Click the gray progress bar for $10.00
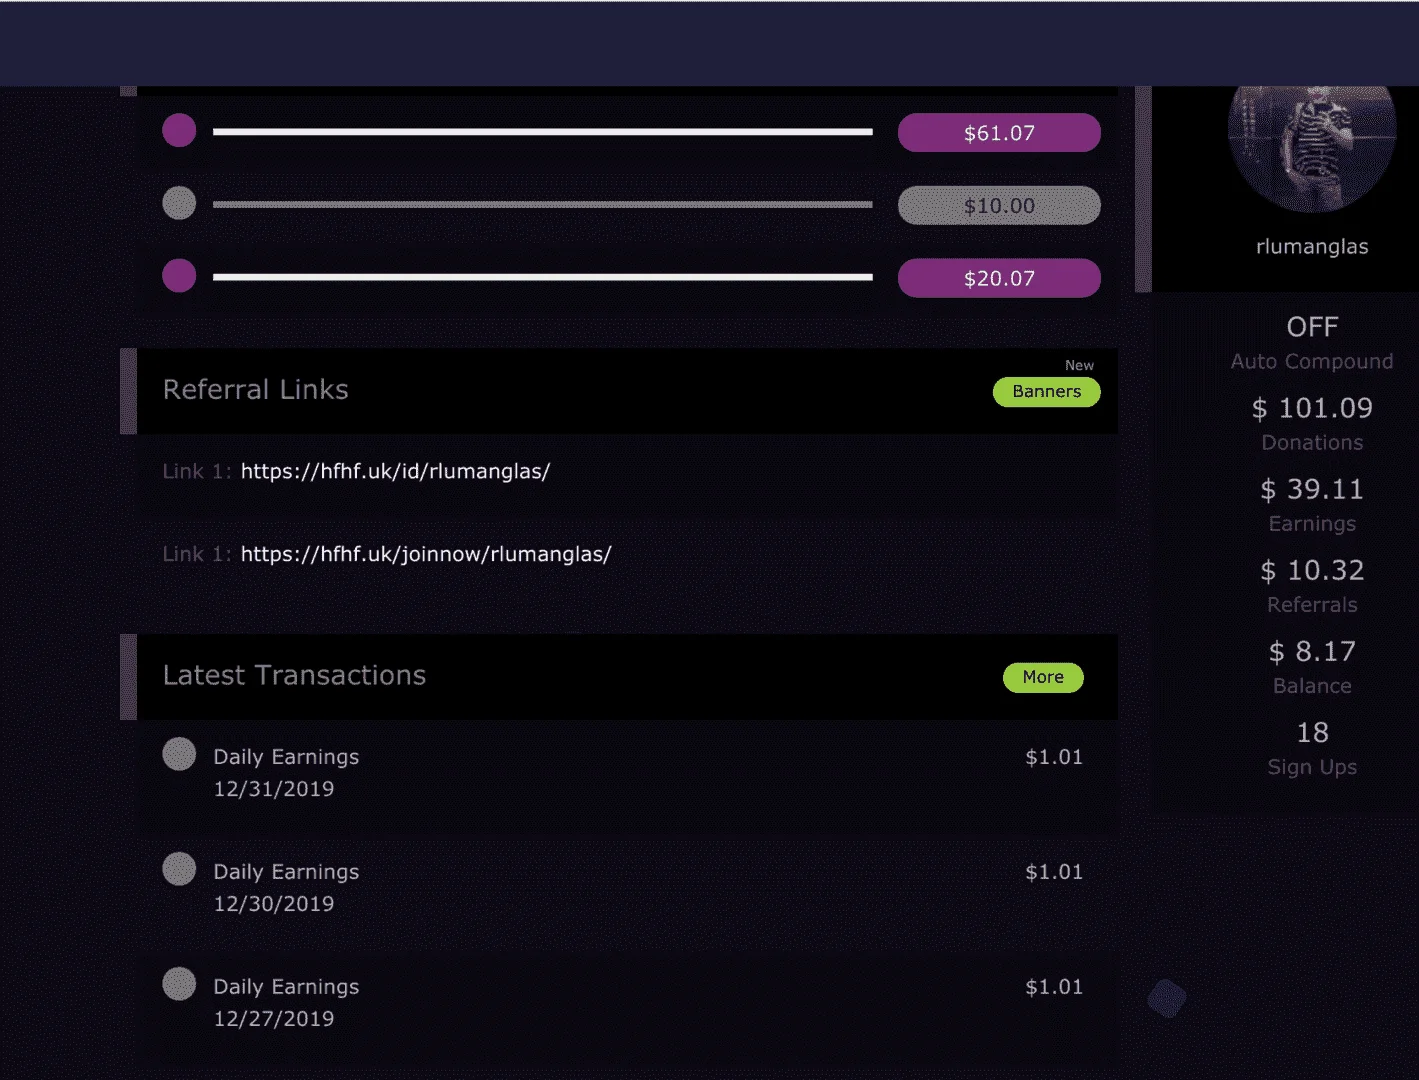1419x1080 pixels. pos(542,205)
